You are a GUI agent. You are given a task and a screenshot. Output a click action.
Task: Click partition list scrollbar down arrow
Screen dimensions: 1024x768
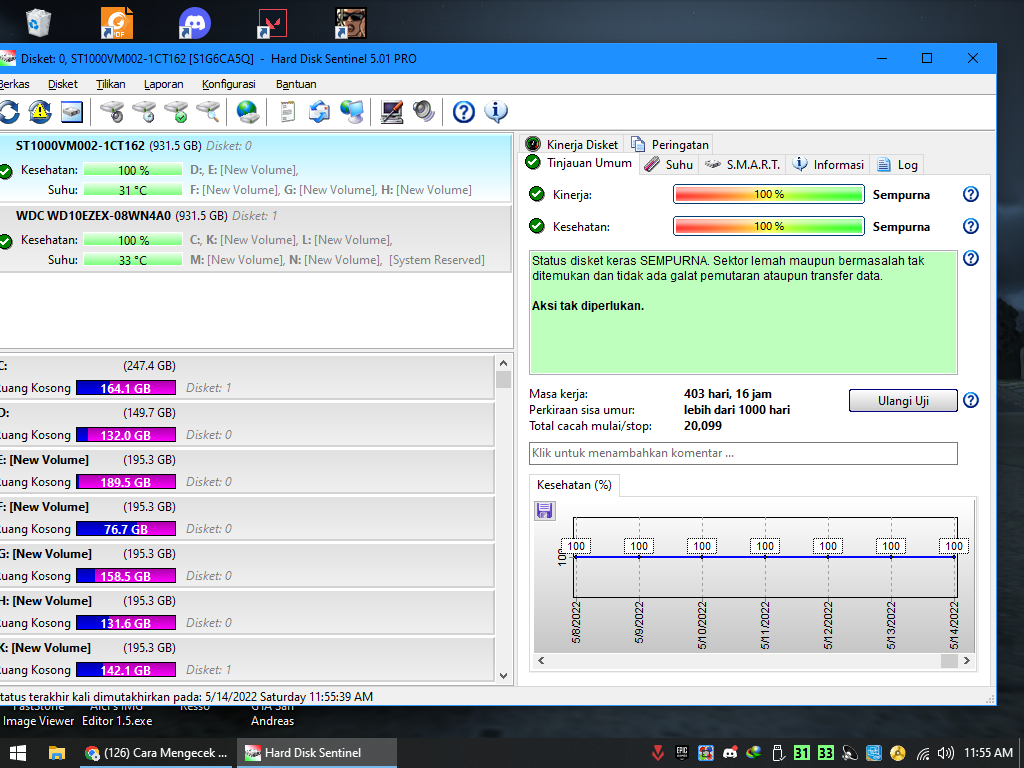[503, 676]
